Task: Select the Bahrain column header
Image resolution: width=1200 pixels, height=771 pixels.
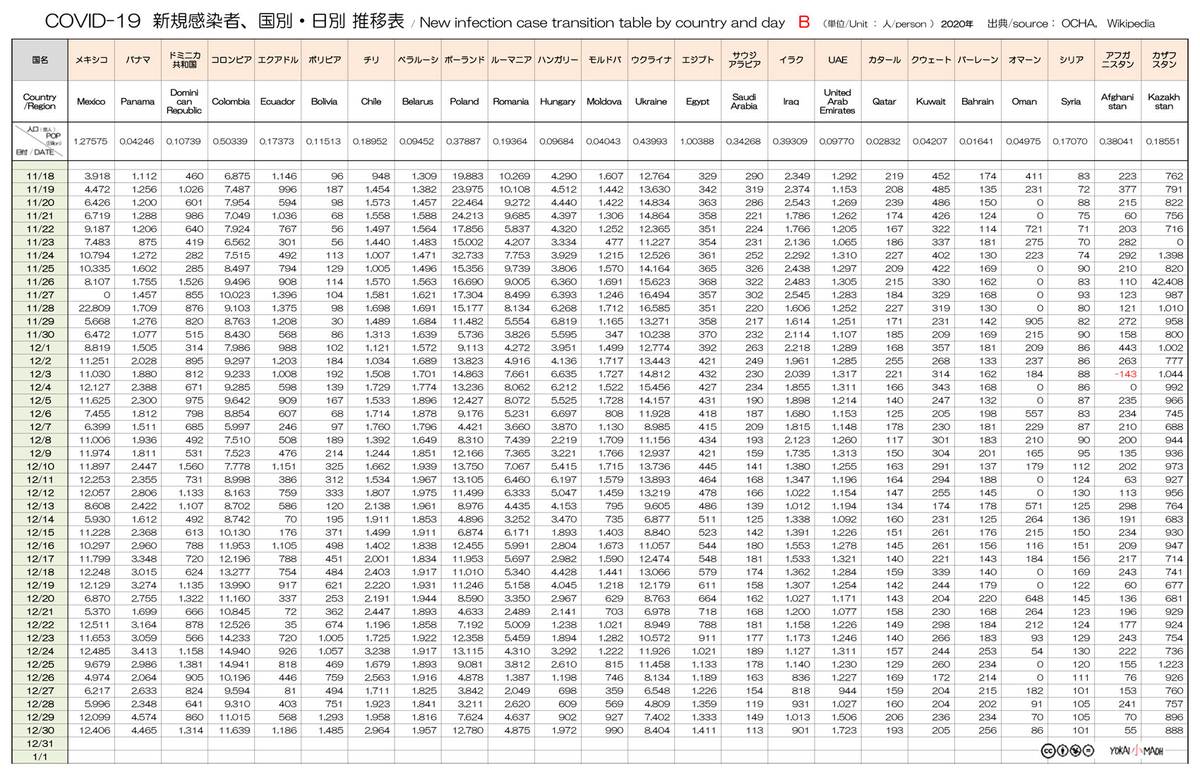Action: click(x=977, y=100)
